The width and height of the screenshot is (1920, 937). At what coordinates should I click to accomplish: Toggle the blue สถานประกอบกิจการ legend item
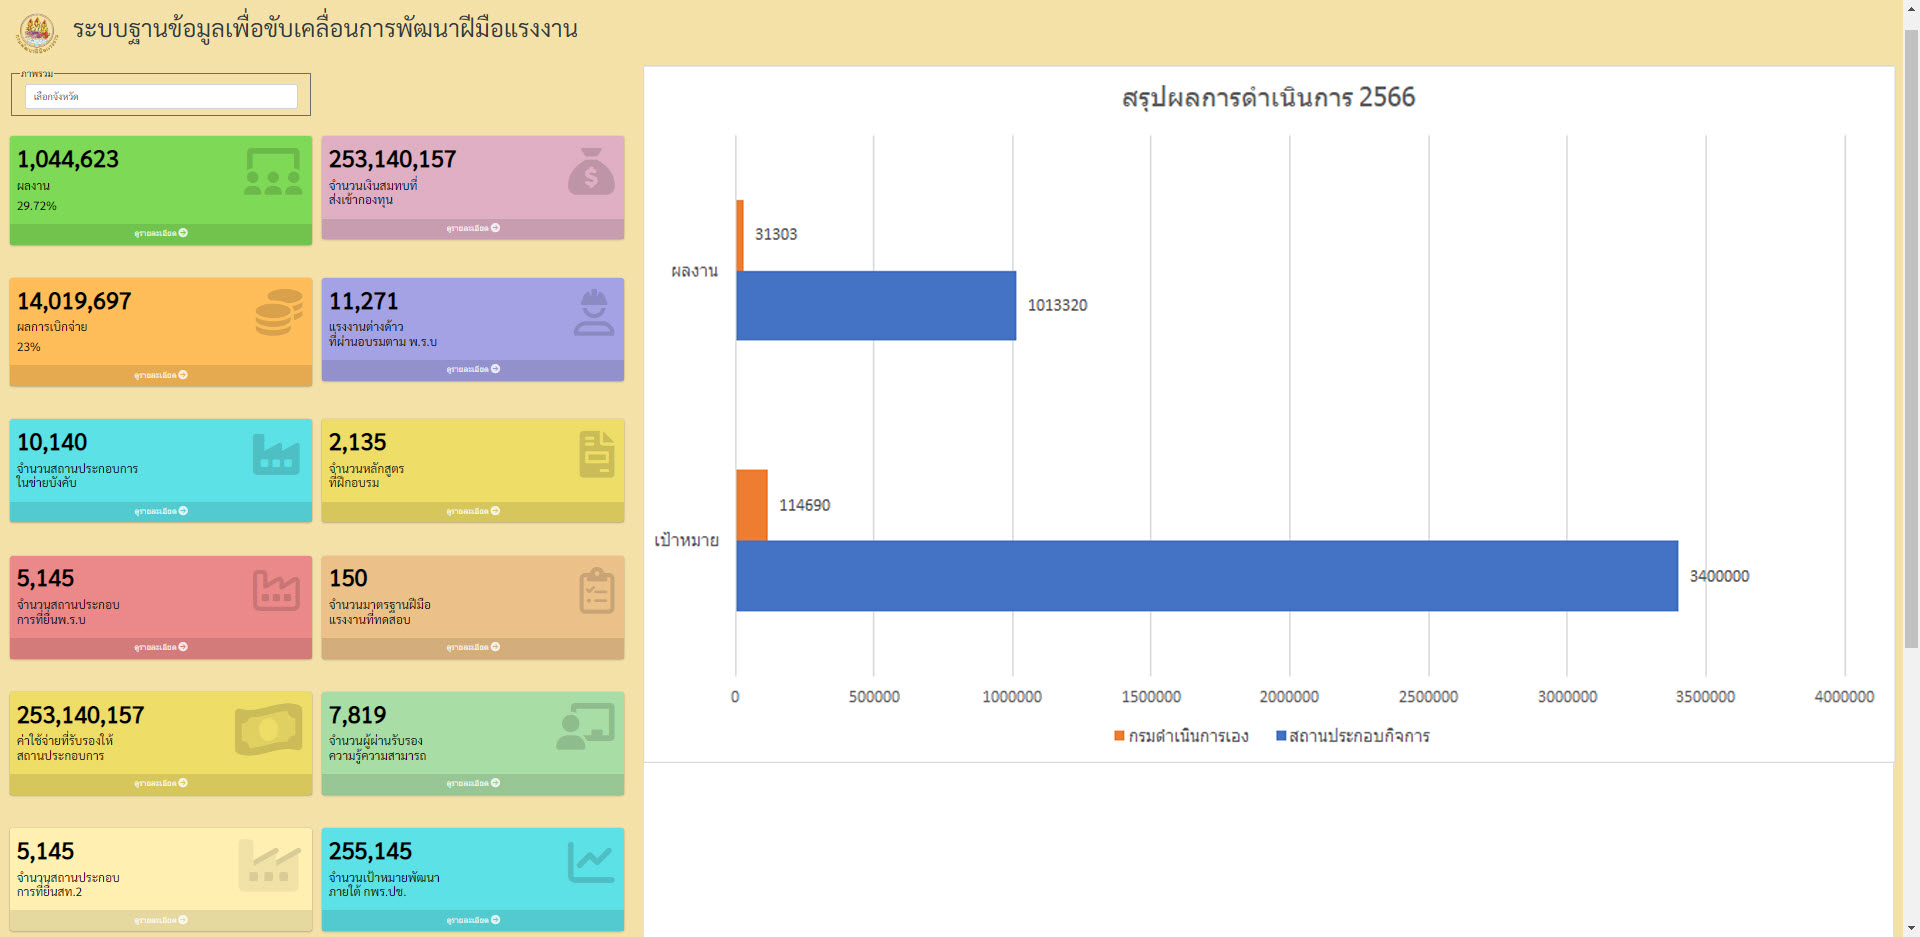pos(1352,736)
